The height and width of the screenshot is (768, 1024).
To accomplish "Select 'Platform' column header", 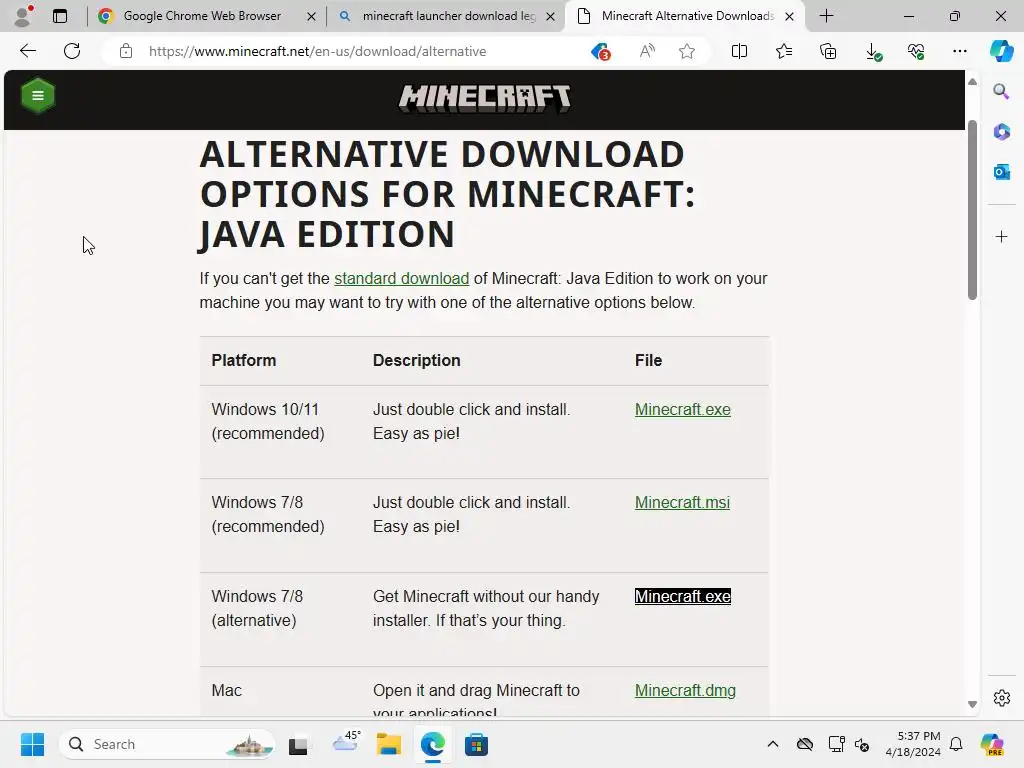I will 244,360.
